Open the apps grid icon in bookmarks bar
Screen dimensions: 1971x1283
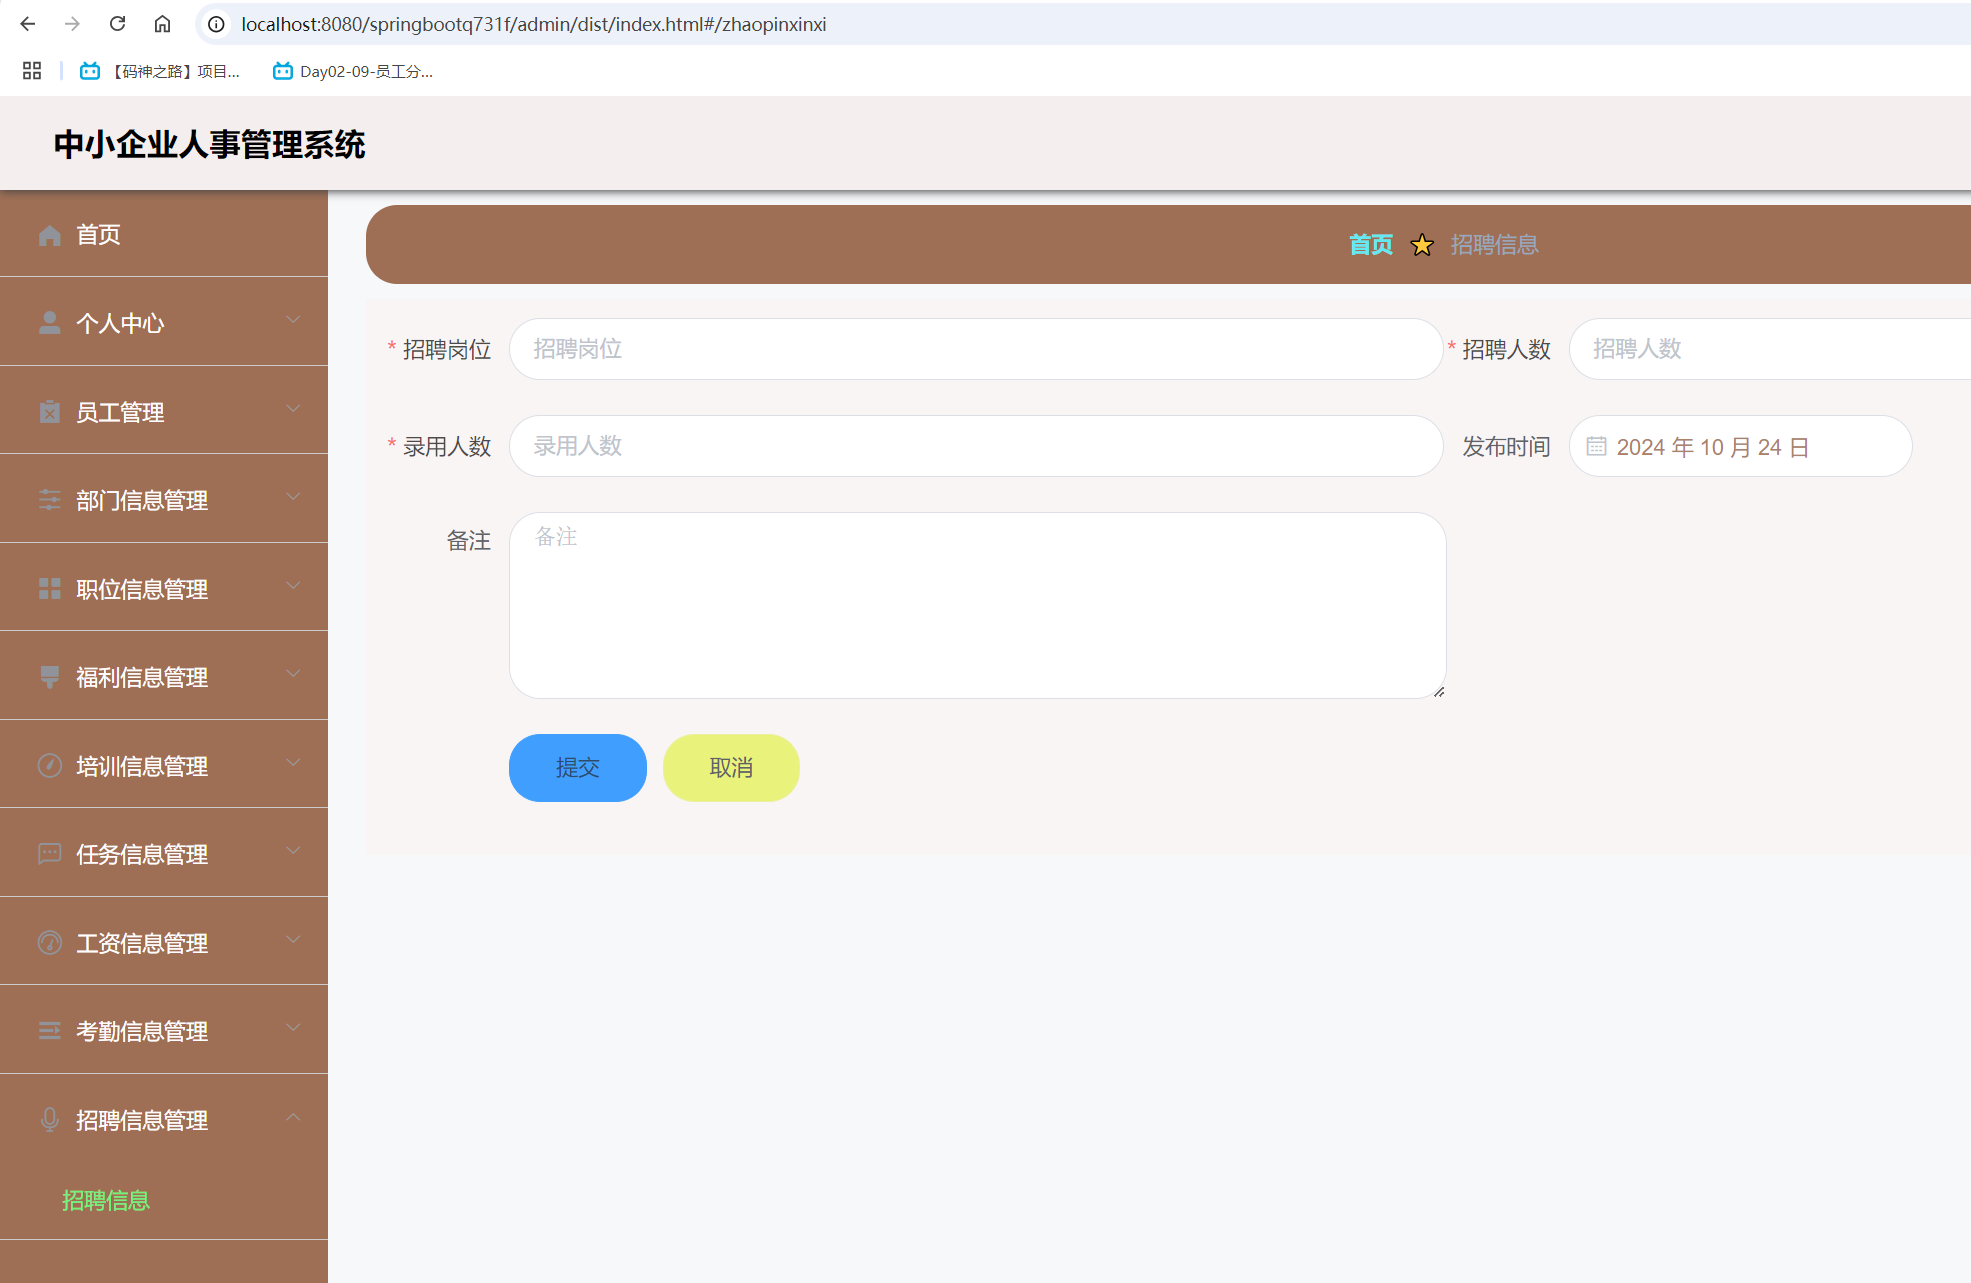(32, 71)
